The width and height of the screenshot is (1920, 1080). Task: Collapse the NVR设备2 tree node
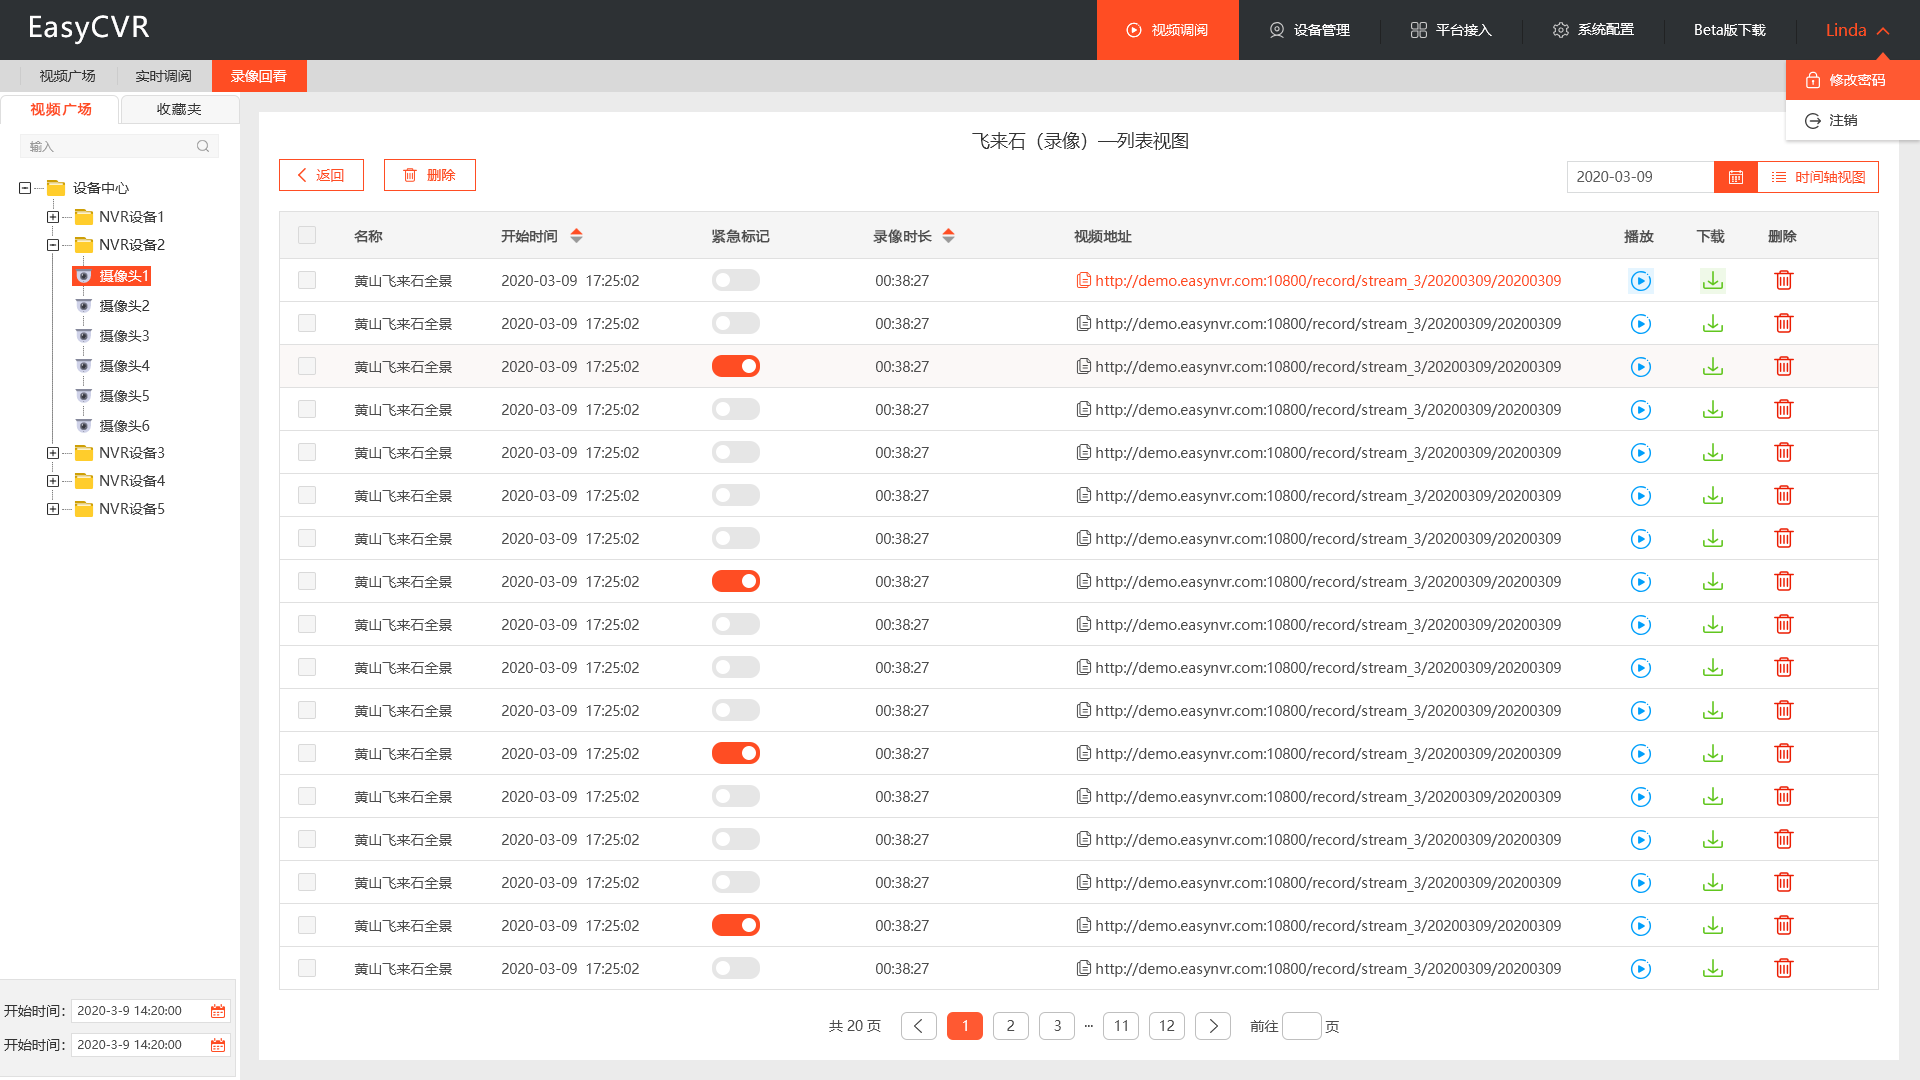53,245
